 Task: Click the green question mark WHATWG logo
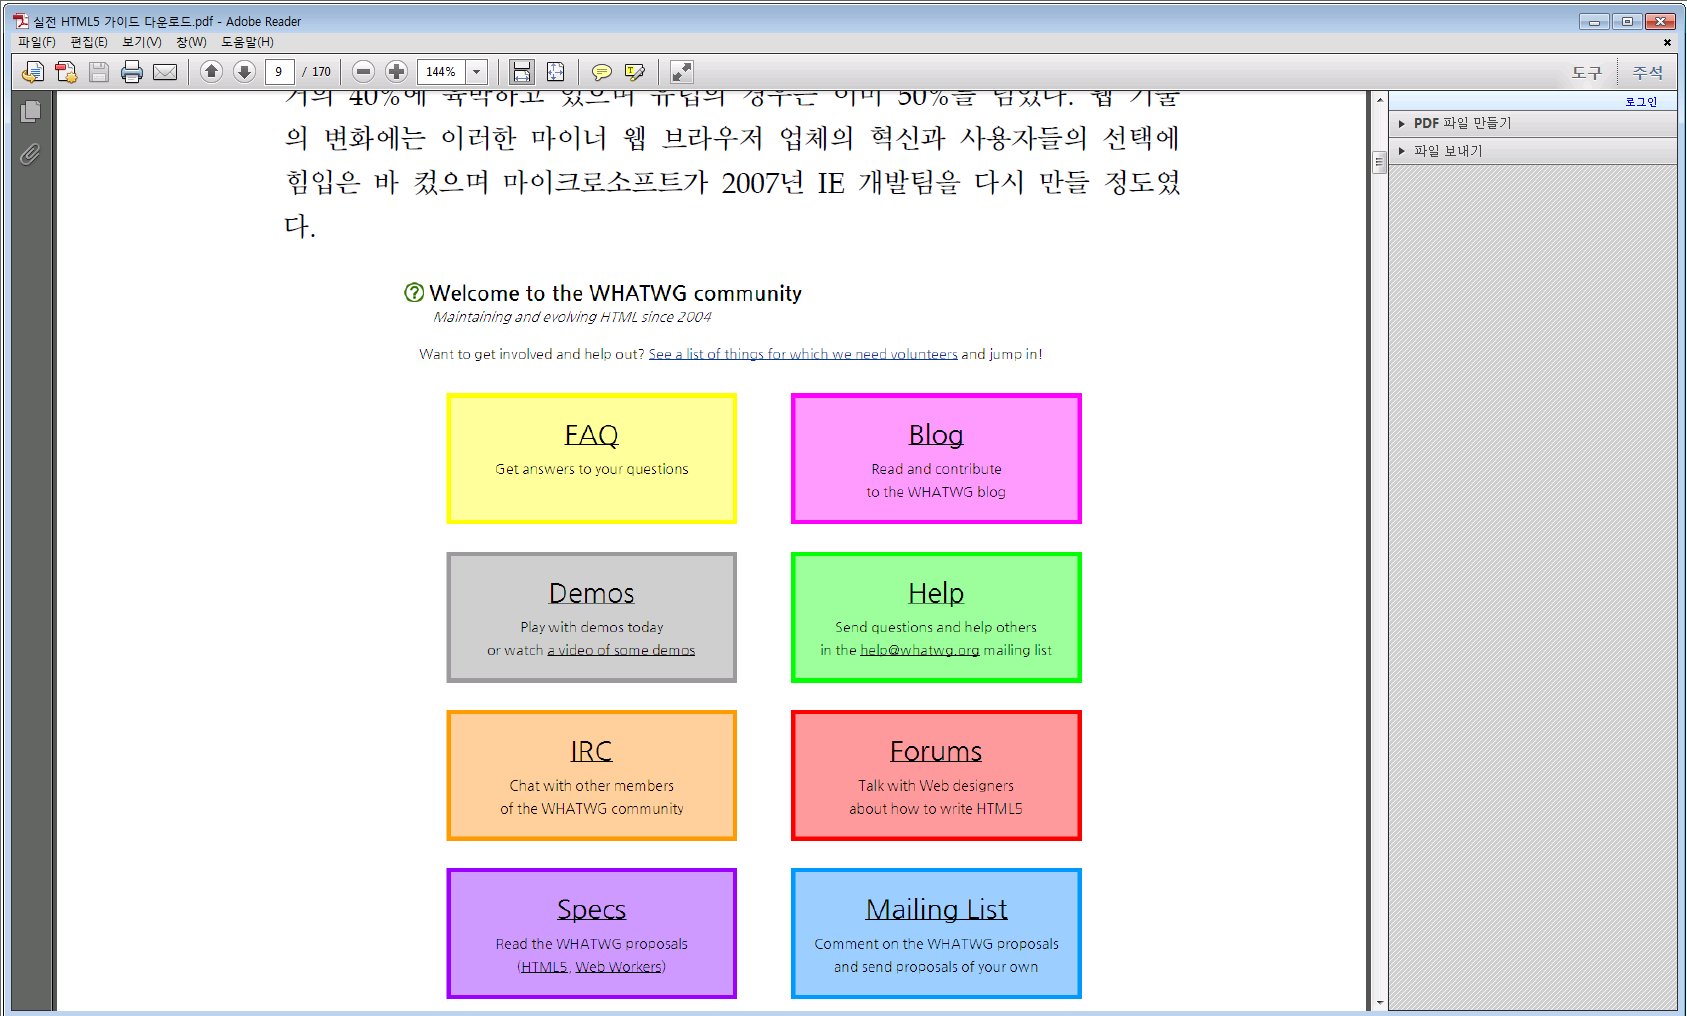[414, 292]
